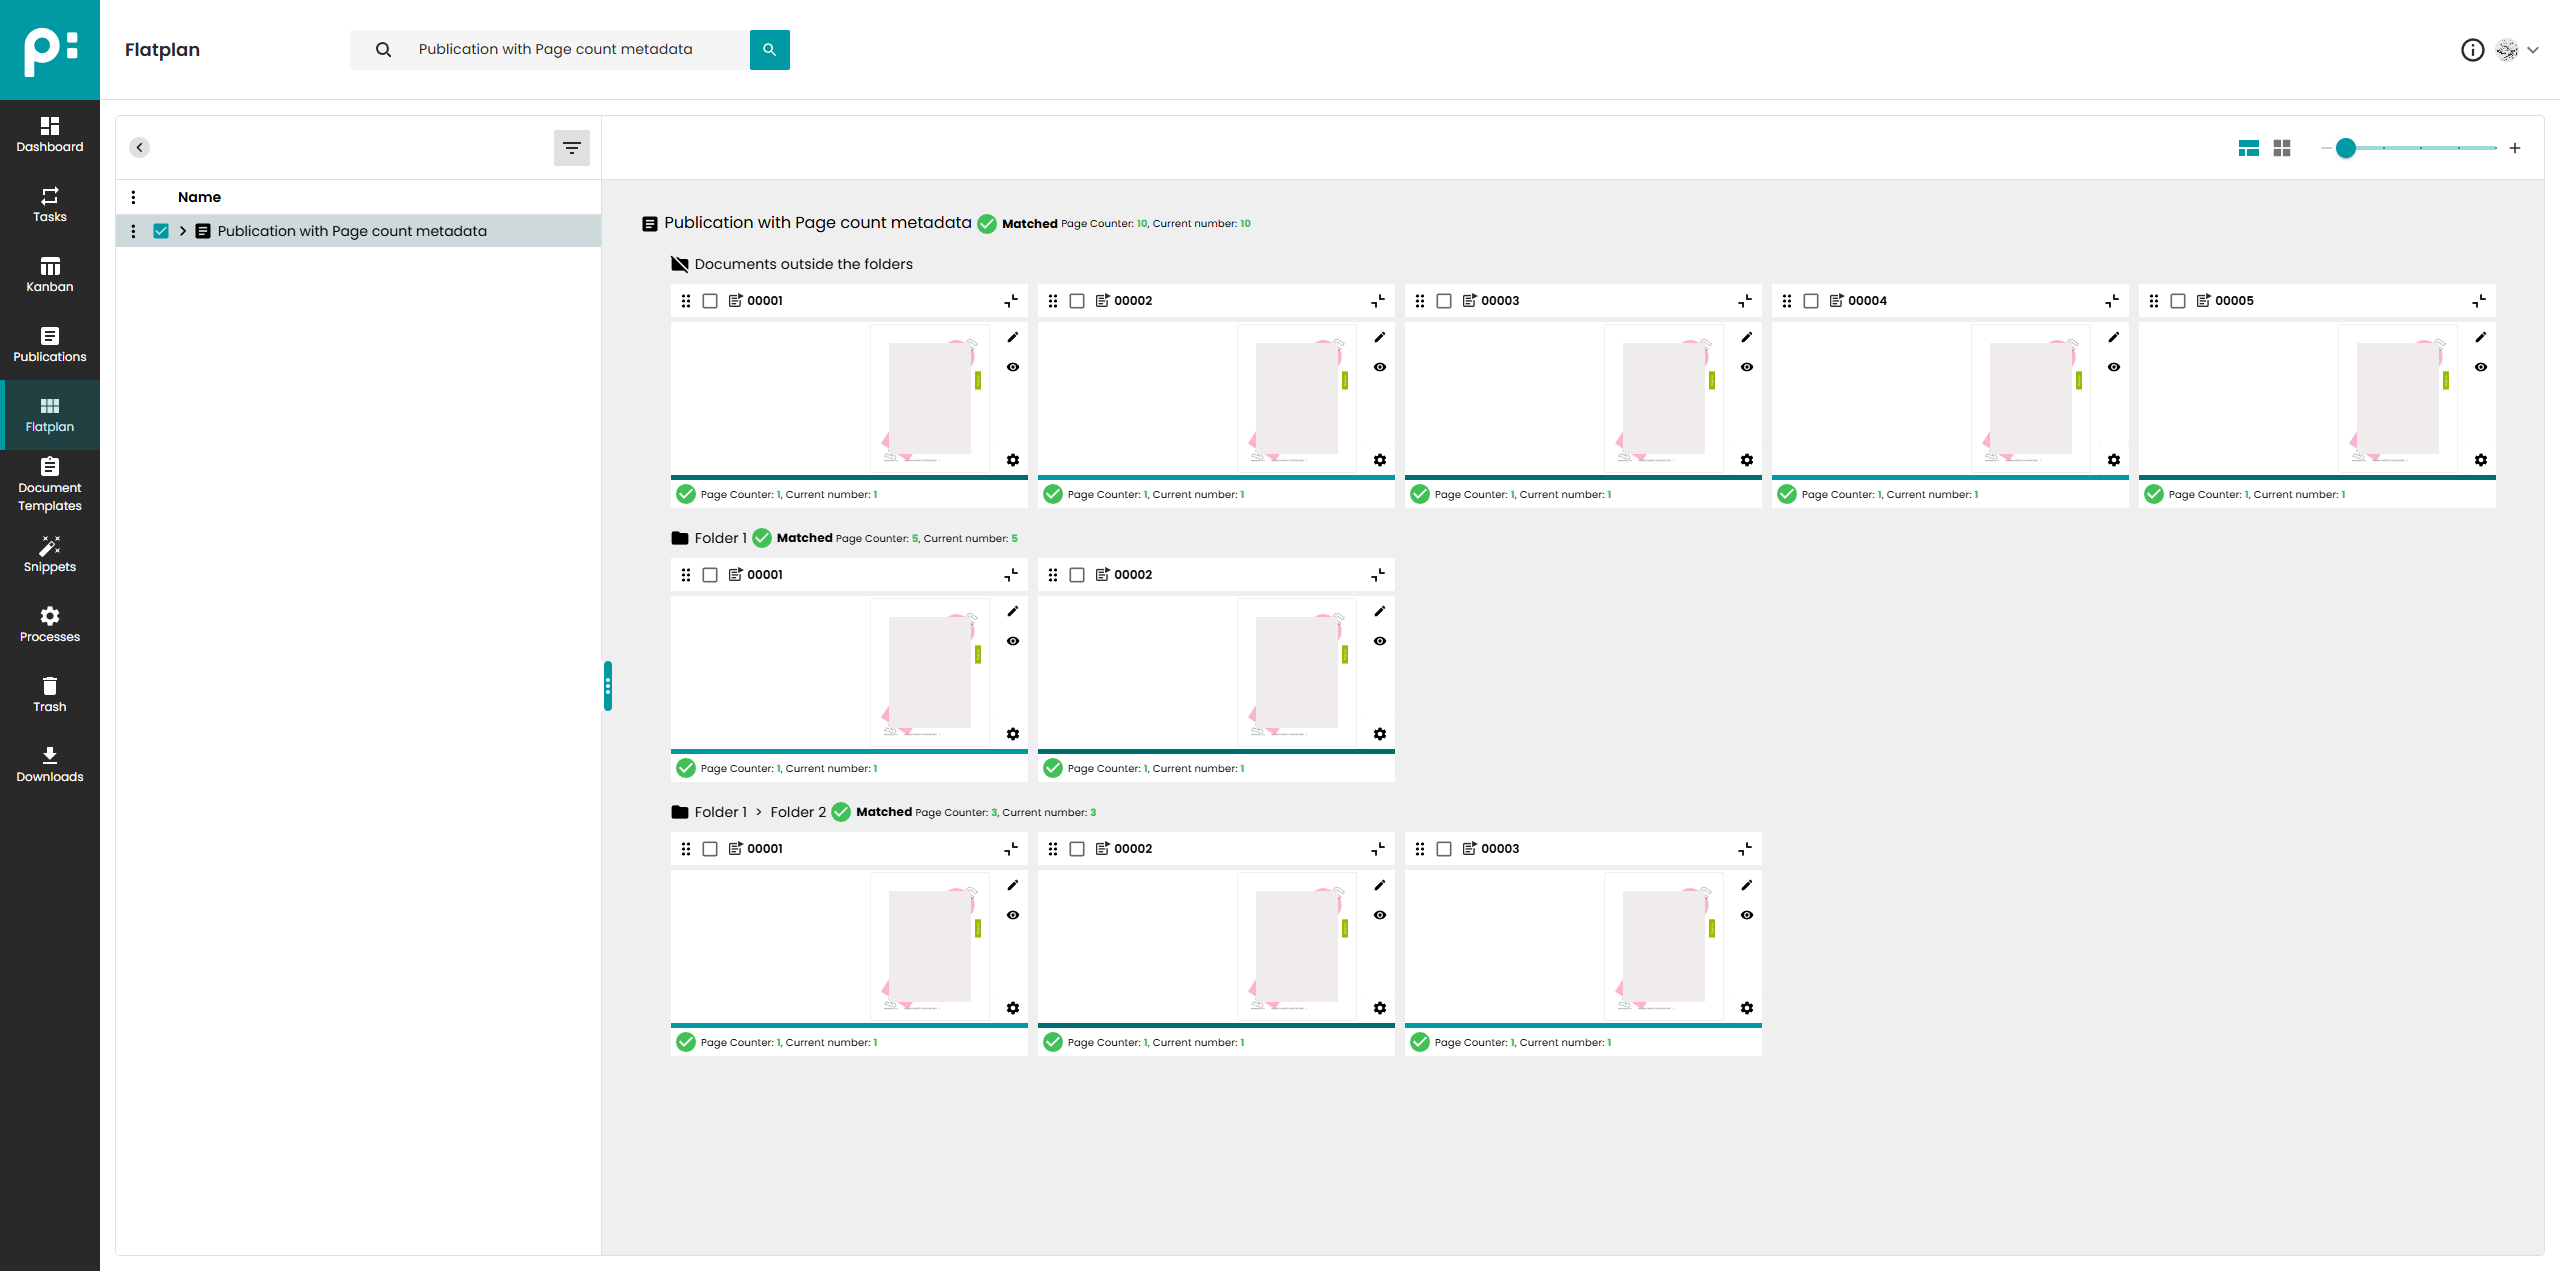Uncheck the Publication with Page count metadata row
The height and width of the screenshot is (1271, 2560).
(x=161, y=231)
